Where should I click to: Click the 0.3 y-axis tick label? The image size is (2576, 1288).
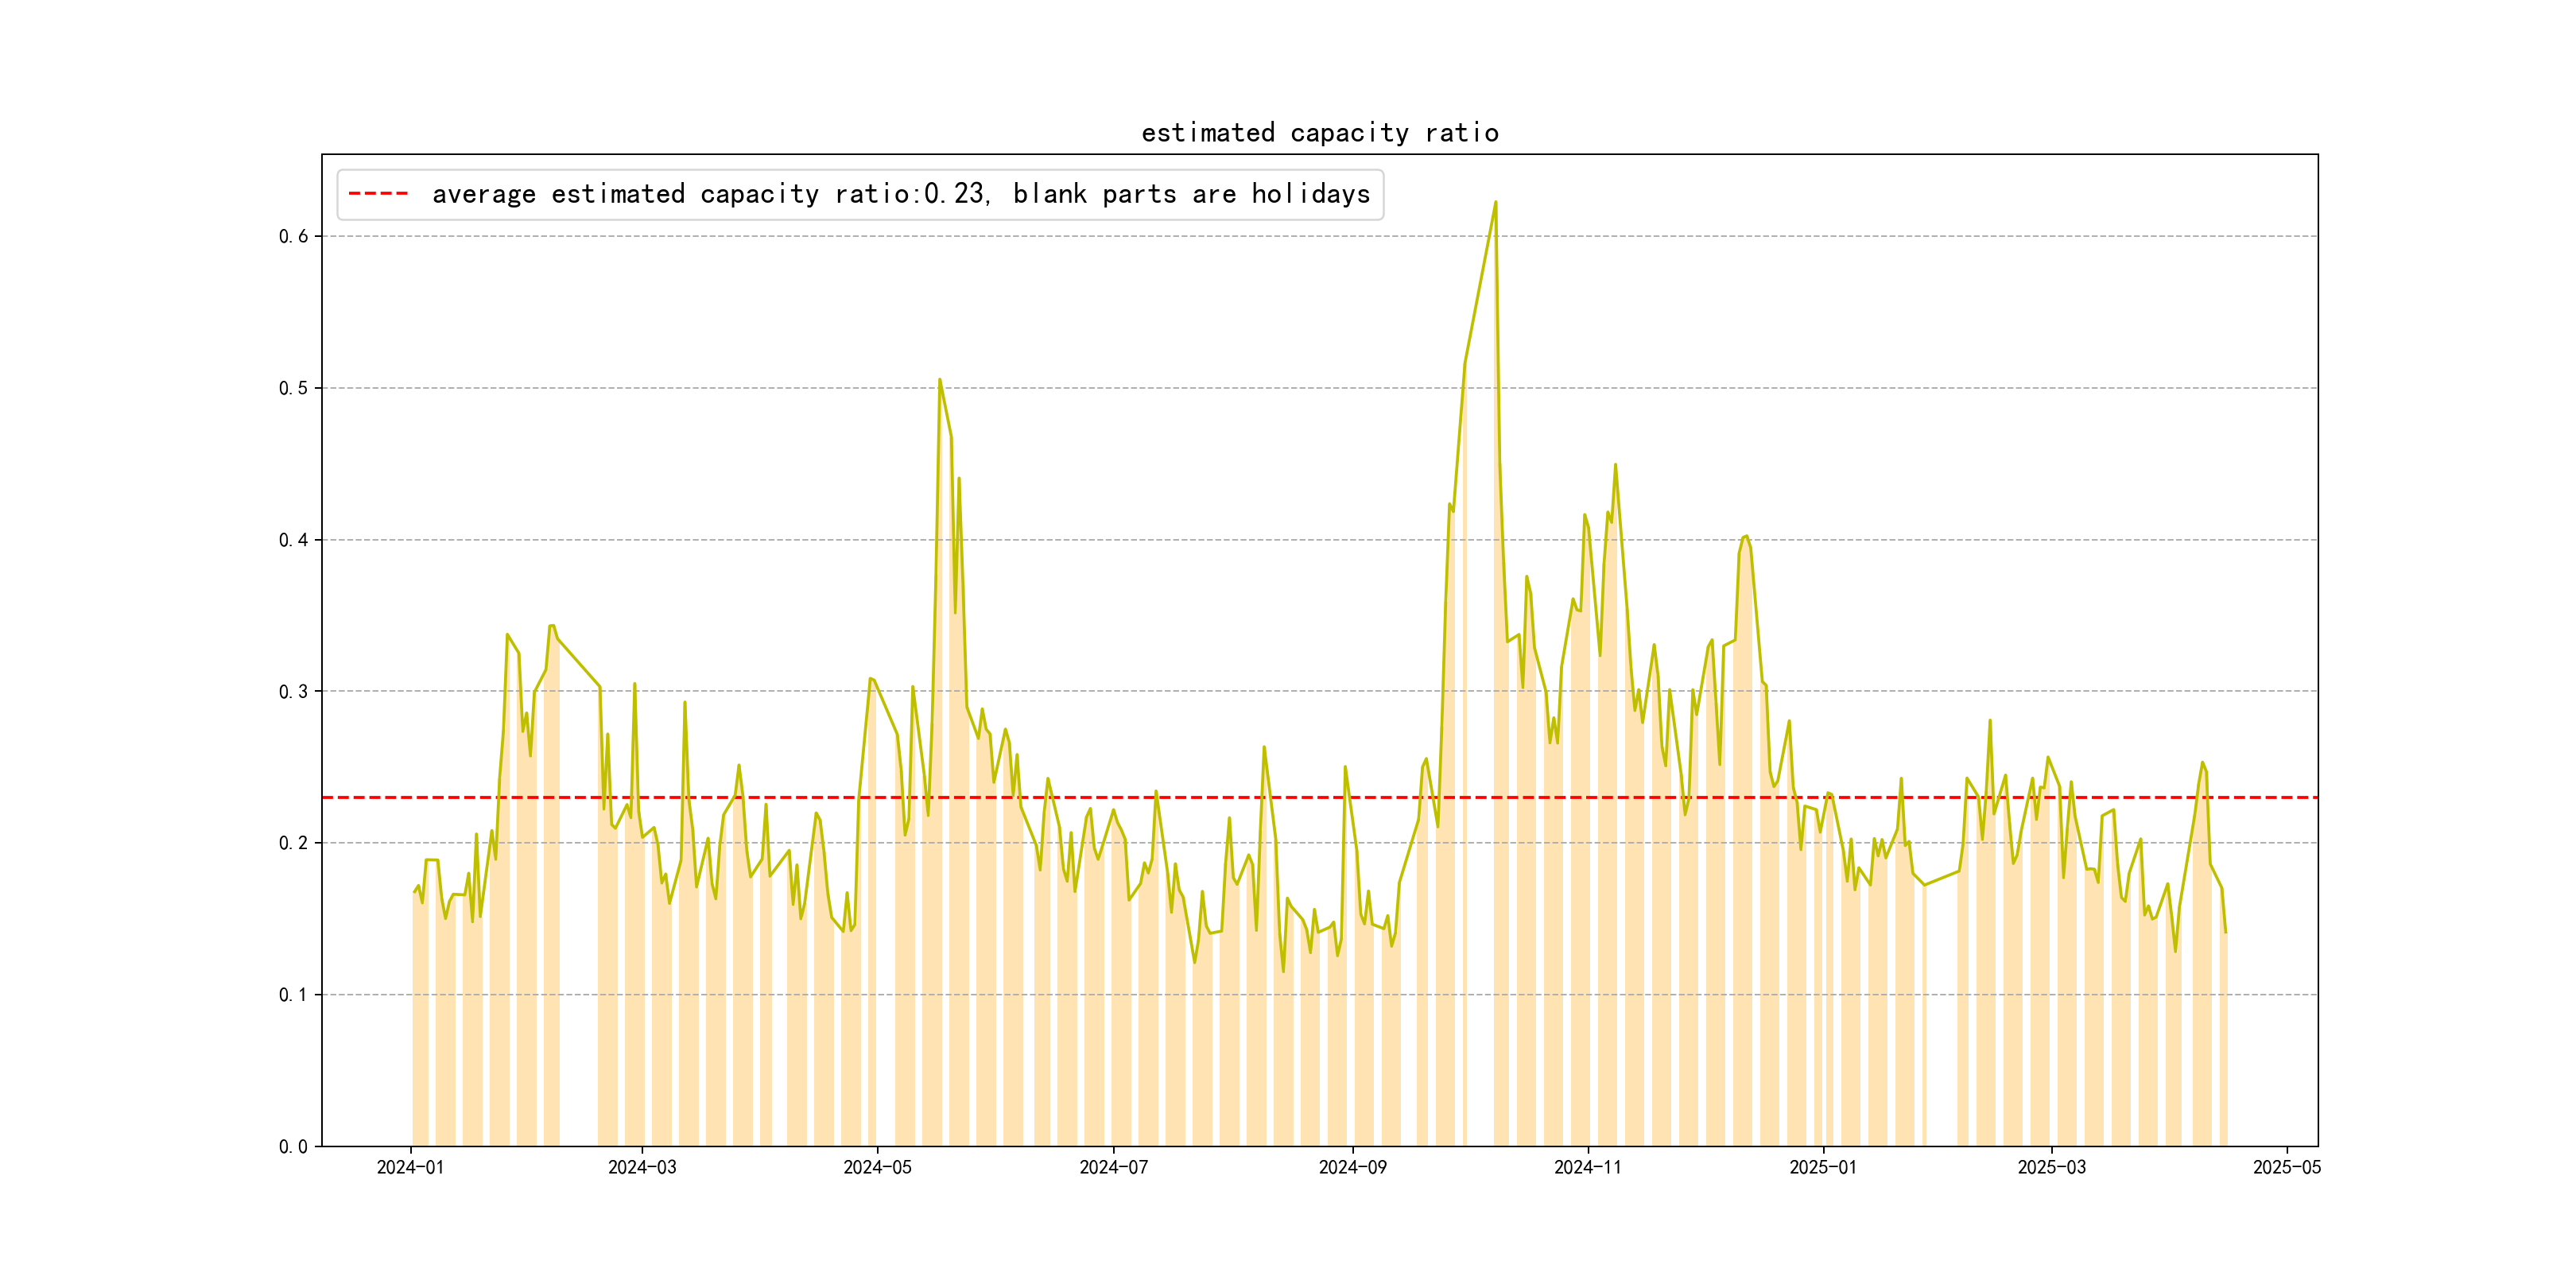(293, 691)
